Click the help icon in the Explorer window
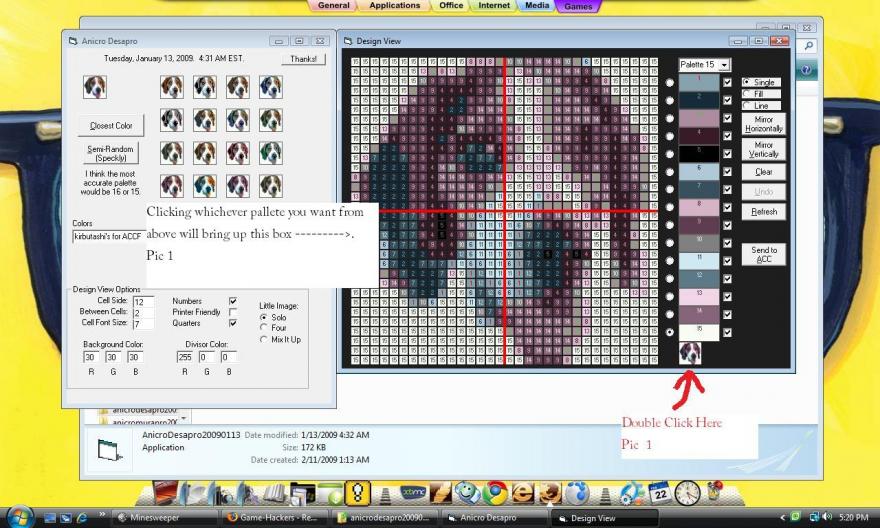This screenshot has height=528, width=880. 806,70
